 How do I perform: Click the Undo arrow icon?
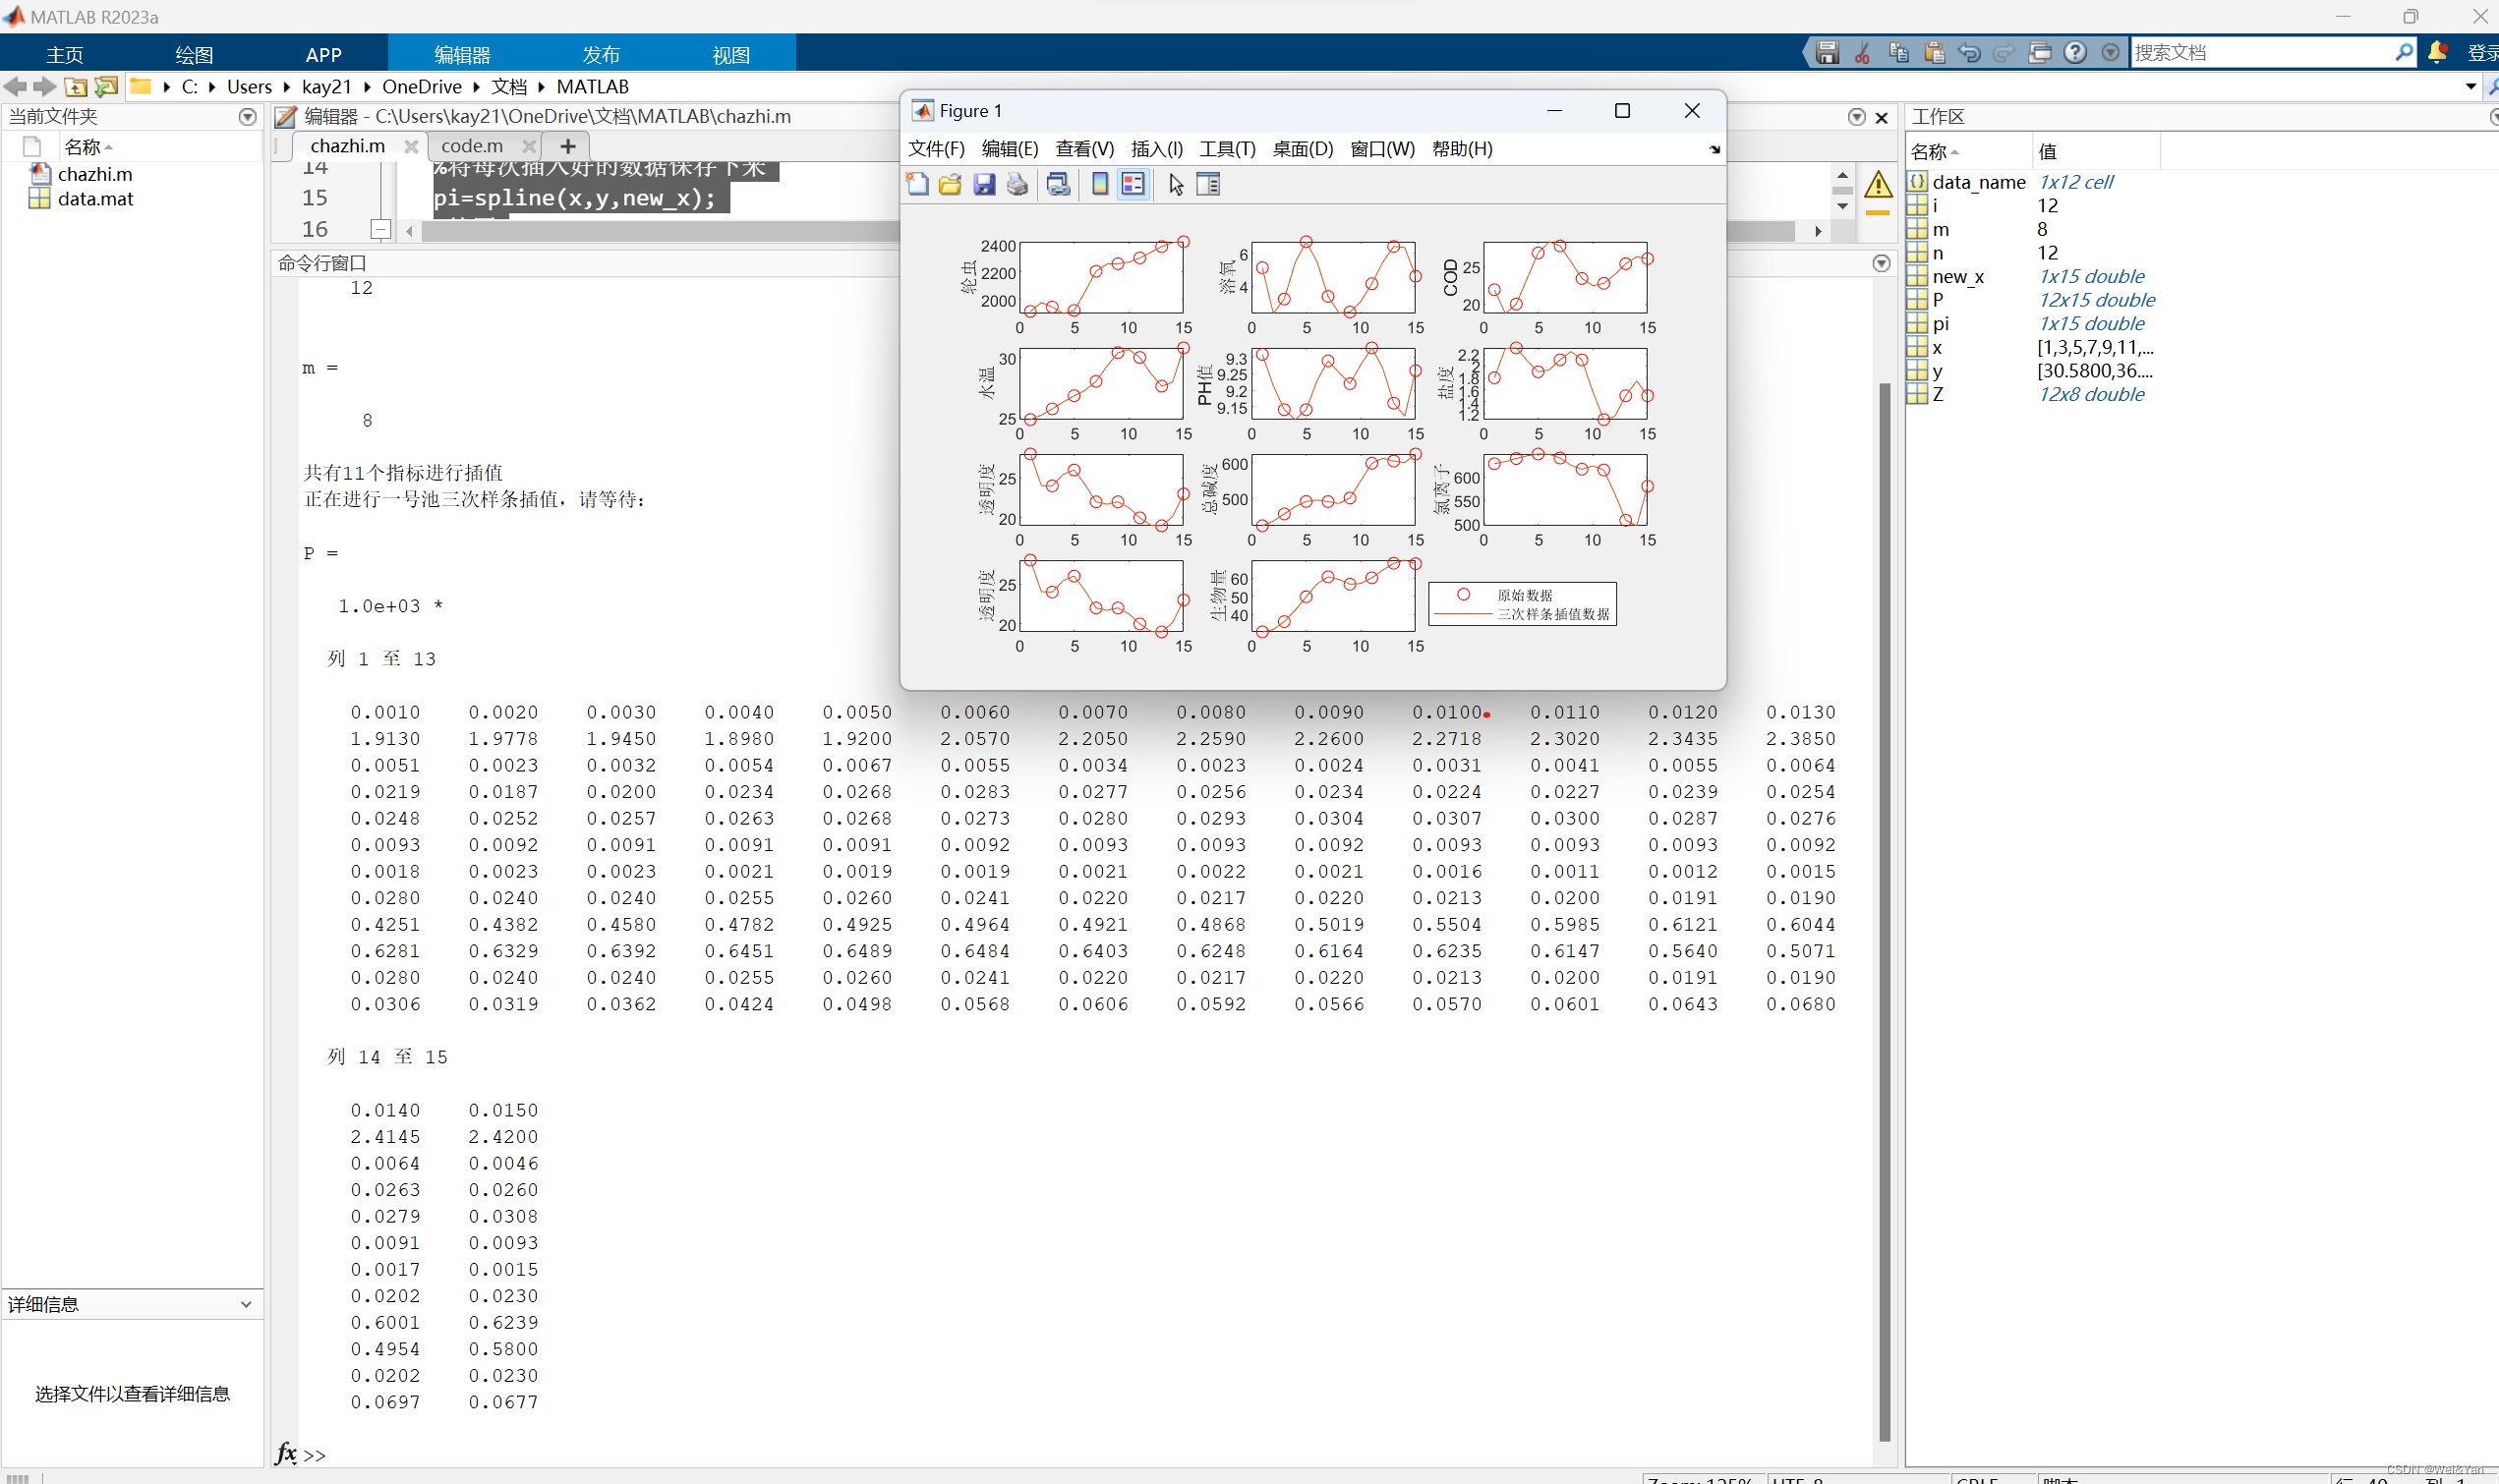coord(1969,53)
